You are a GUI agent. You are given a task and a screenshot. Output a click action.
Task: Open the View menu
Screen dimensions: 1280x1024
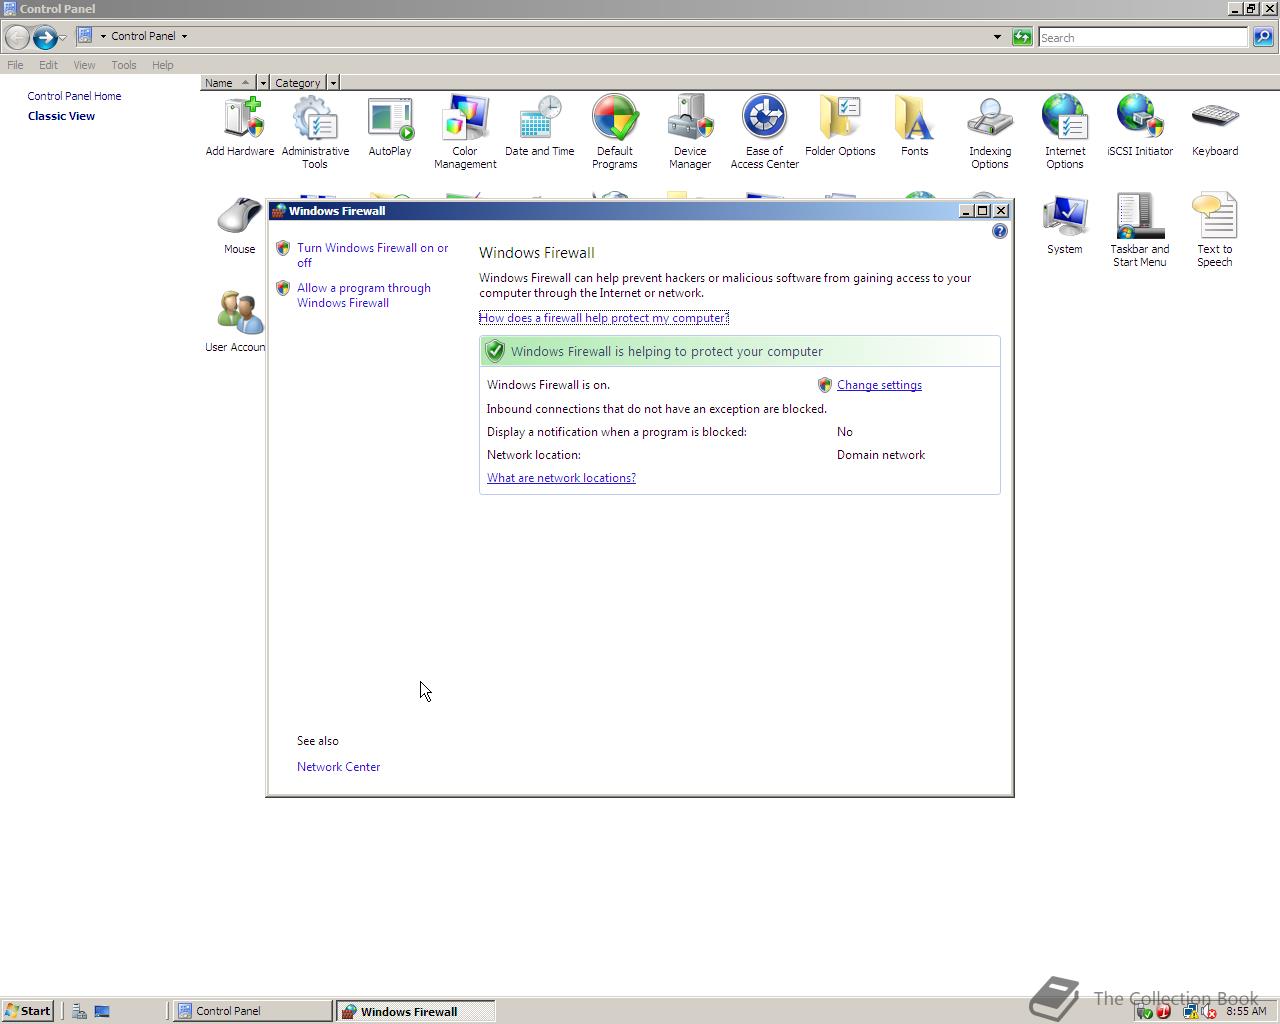click(x=84, y=65)
